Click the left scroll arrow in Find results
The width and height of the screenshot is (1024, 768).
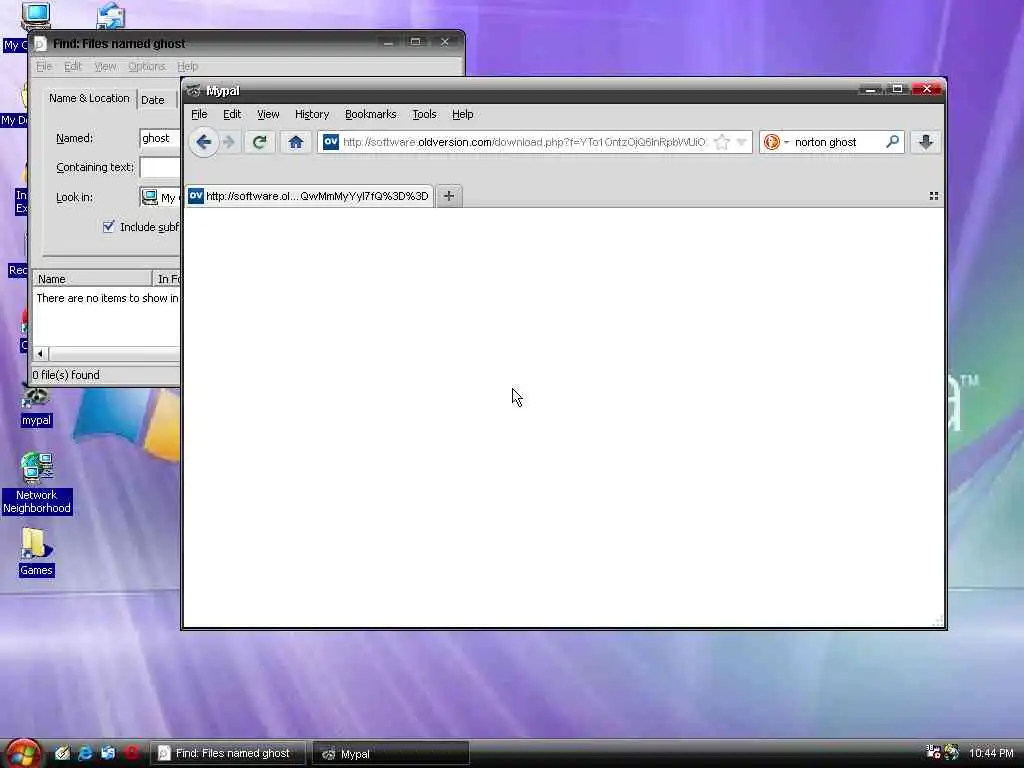point(40,354)
